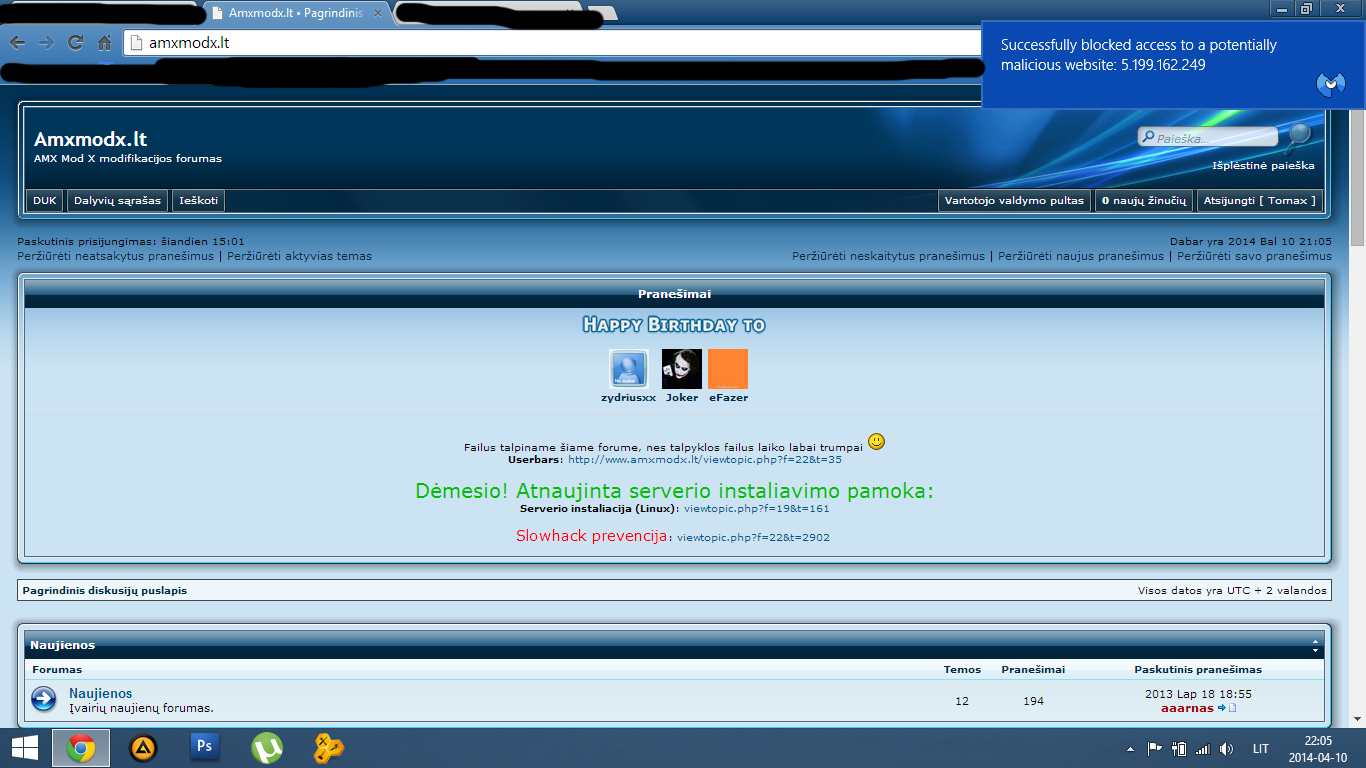Click the Amxmodx.lt site title

[91, 139]
